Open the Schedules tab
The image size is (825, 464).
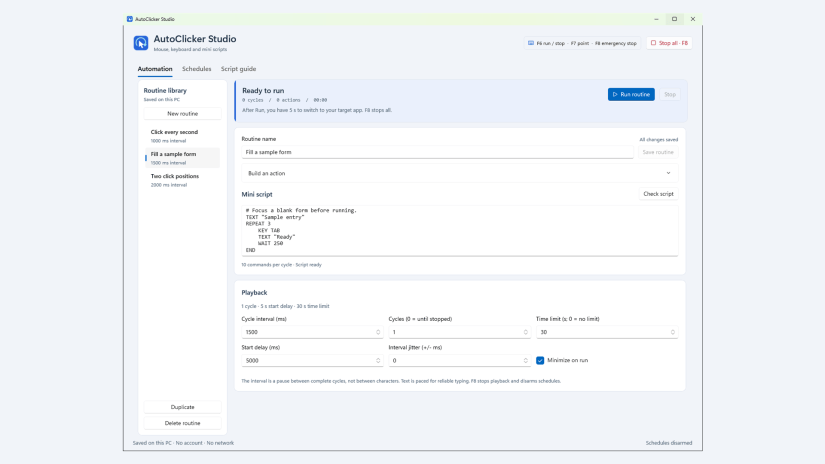pos(196,69)
